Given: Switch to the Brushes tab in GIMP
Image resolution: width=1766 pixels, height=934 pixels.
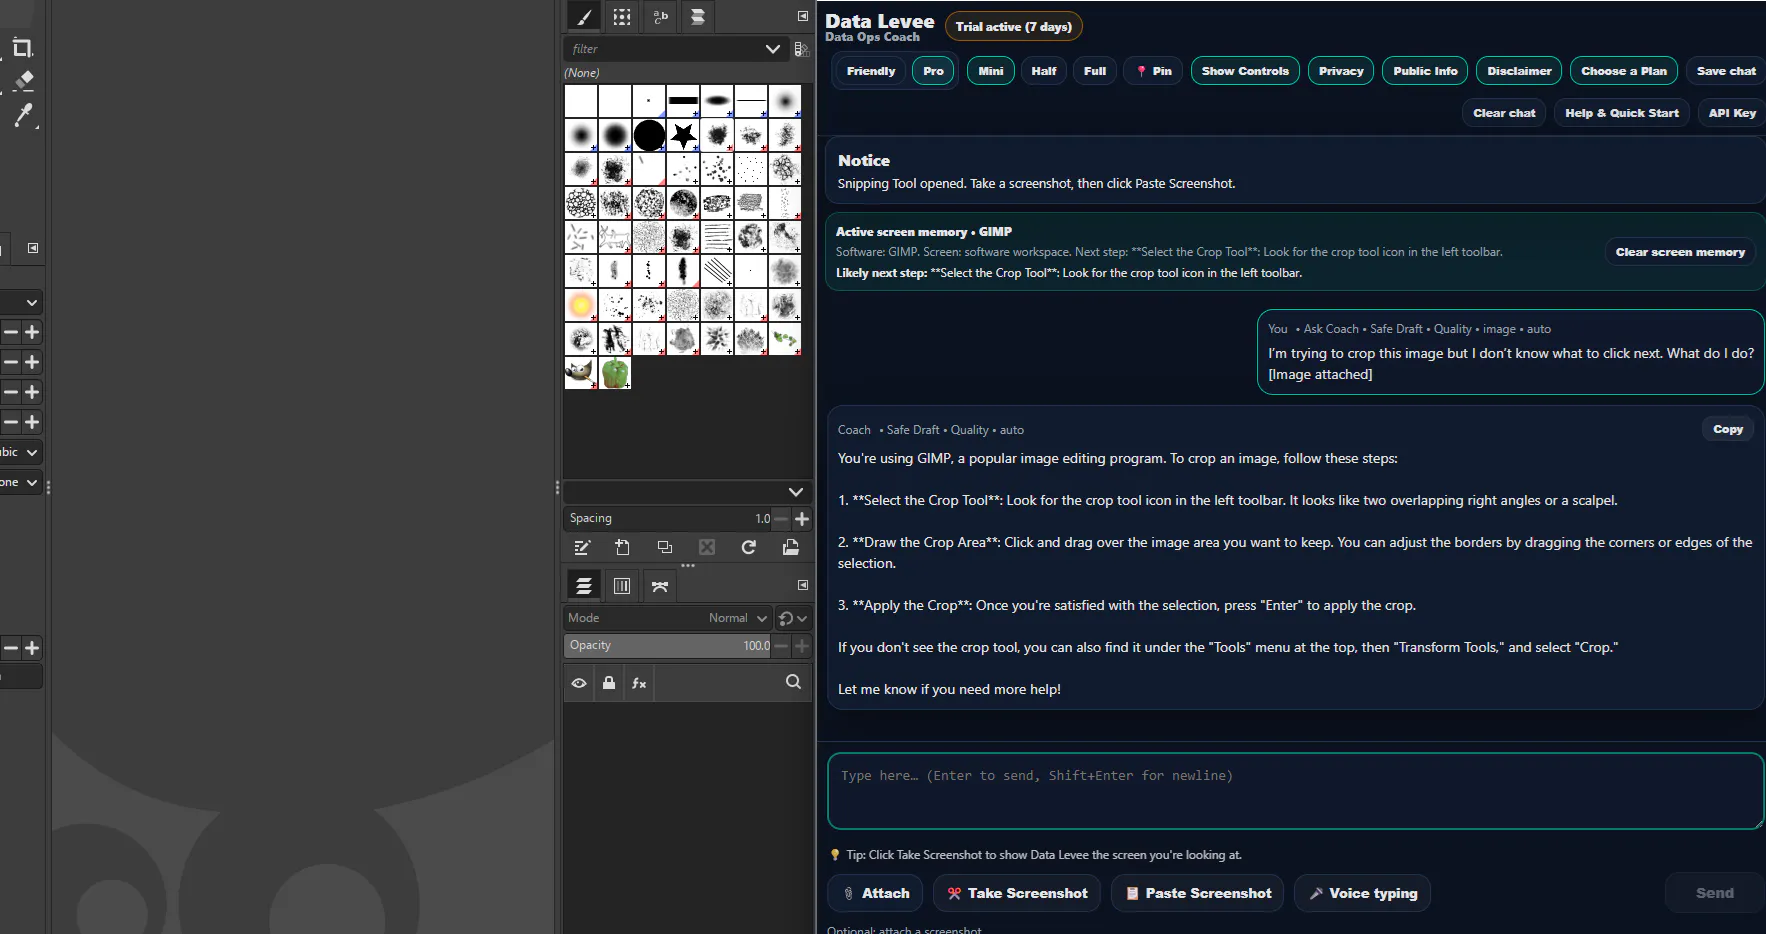Looking at the screenshot, I should [584, 17].
